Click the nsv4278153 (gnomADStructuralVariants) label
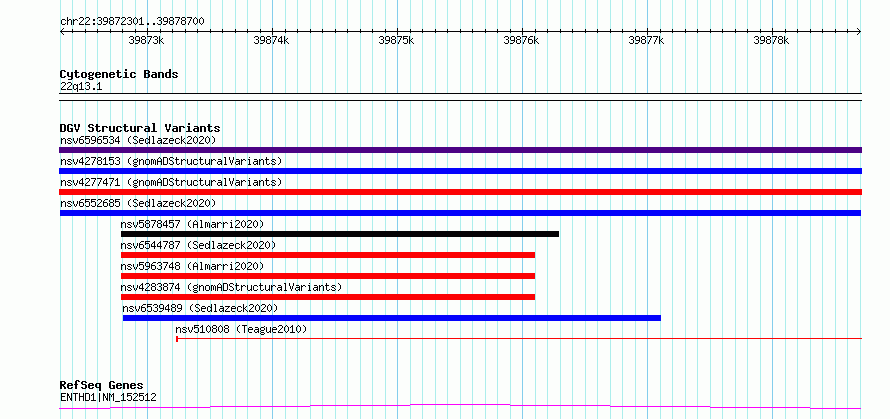Viewport: 890px width, 419px height. coord(171,161)
